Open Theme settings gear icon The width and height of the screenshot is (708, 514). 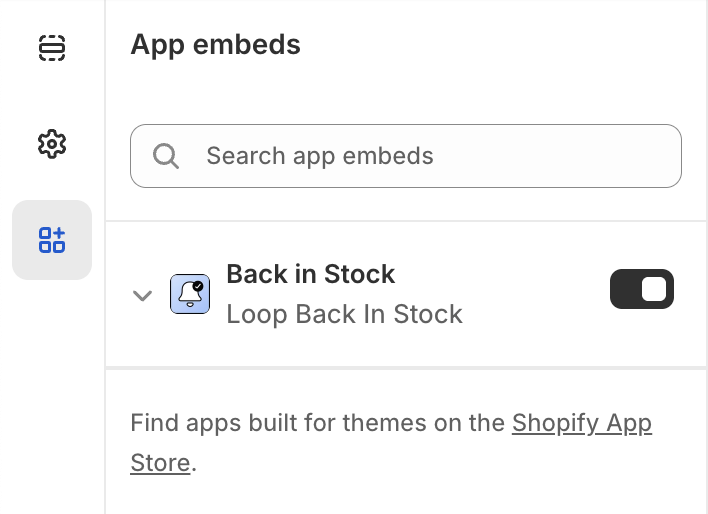click(x=52, y=144)
